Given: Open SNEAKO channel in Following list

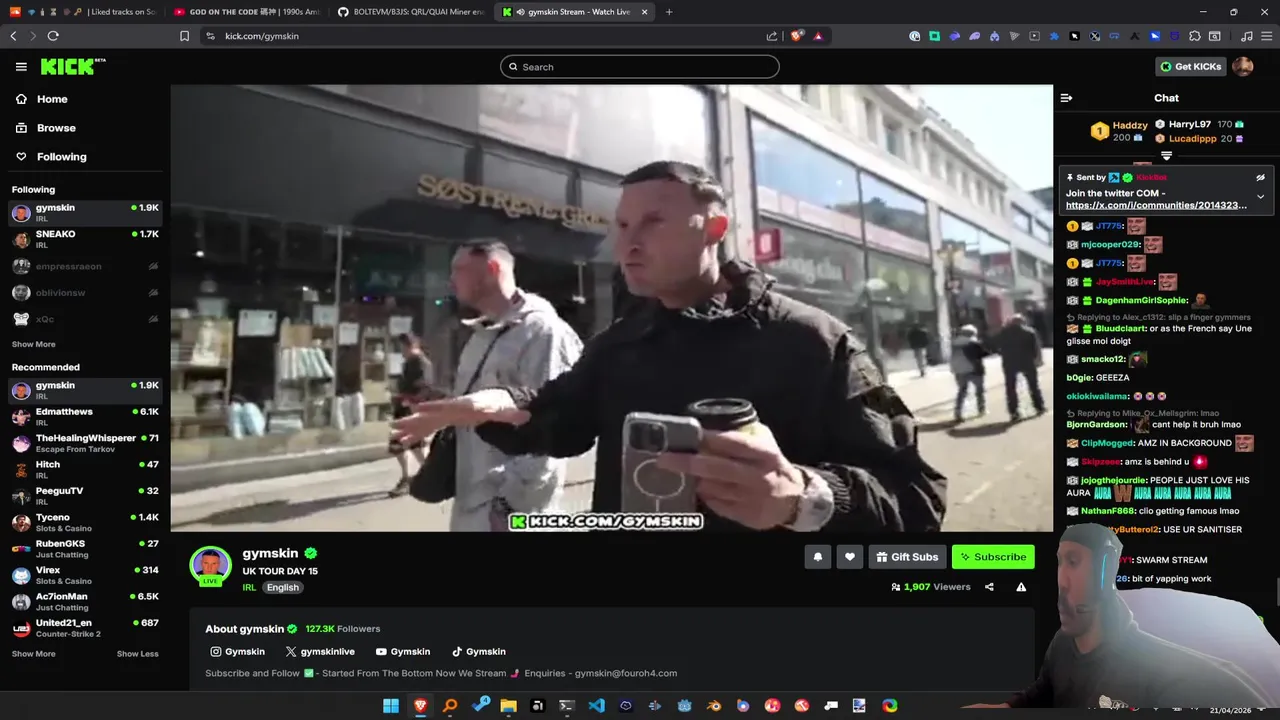Looking at the screenshot, I should tap(85, 240).
